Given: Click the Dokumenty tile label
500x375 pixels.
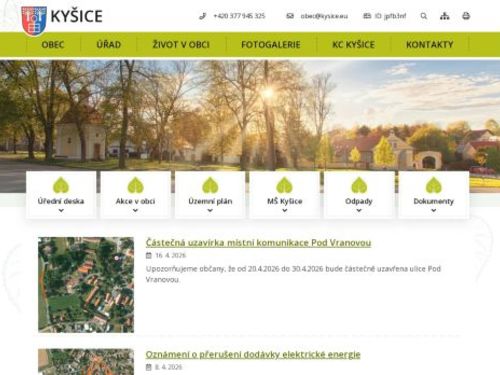Looking at the screenshot, I should pyautogui.click(x=434, y=201).
